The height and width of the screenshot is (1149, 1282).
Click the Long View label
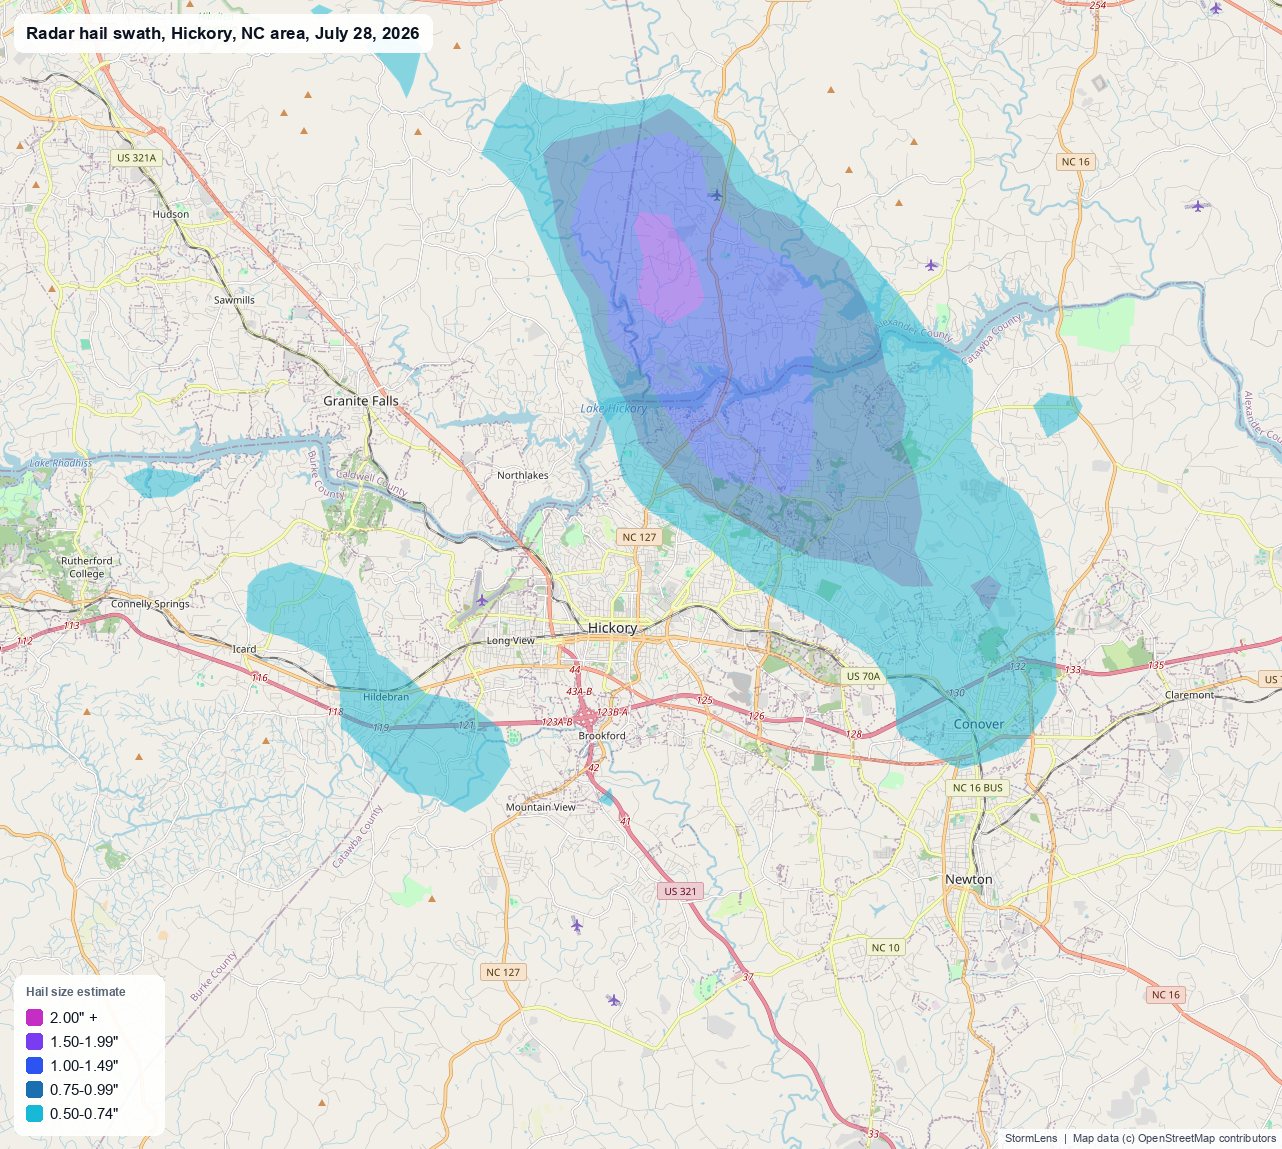coord(510,641)
